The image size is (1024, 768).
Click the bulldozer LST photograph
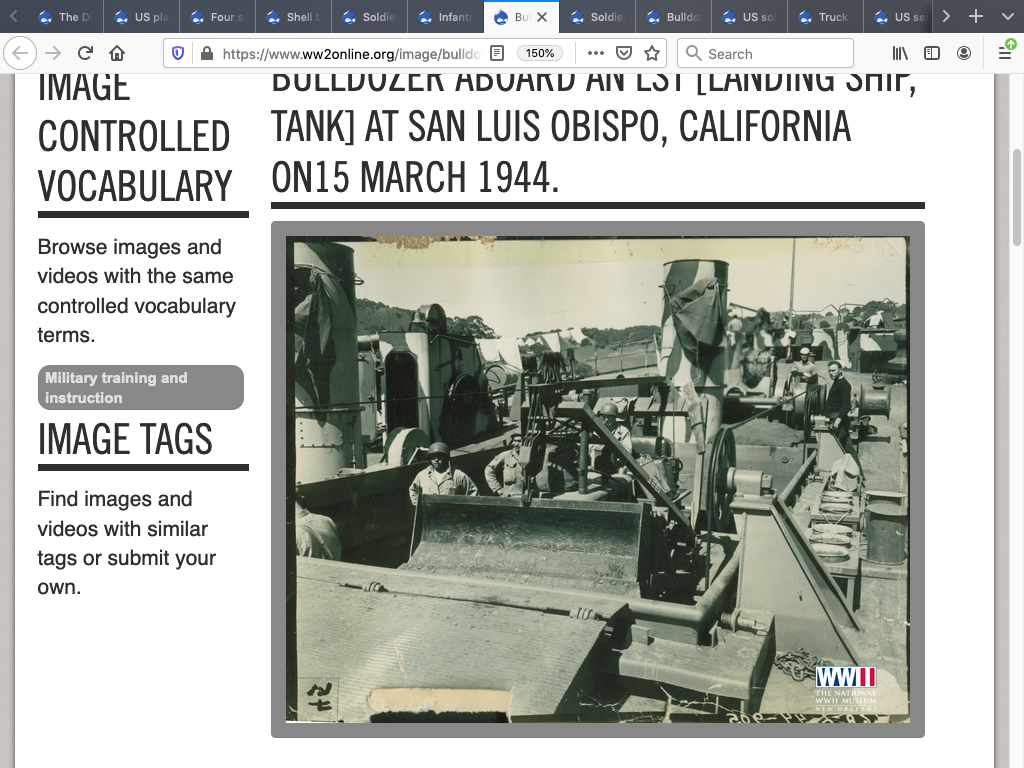tap(597, 479)
